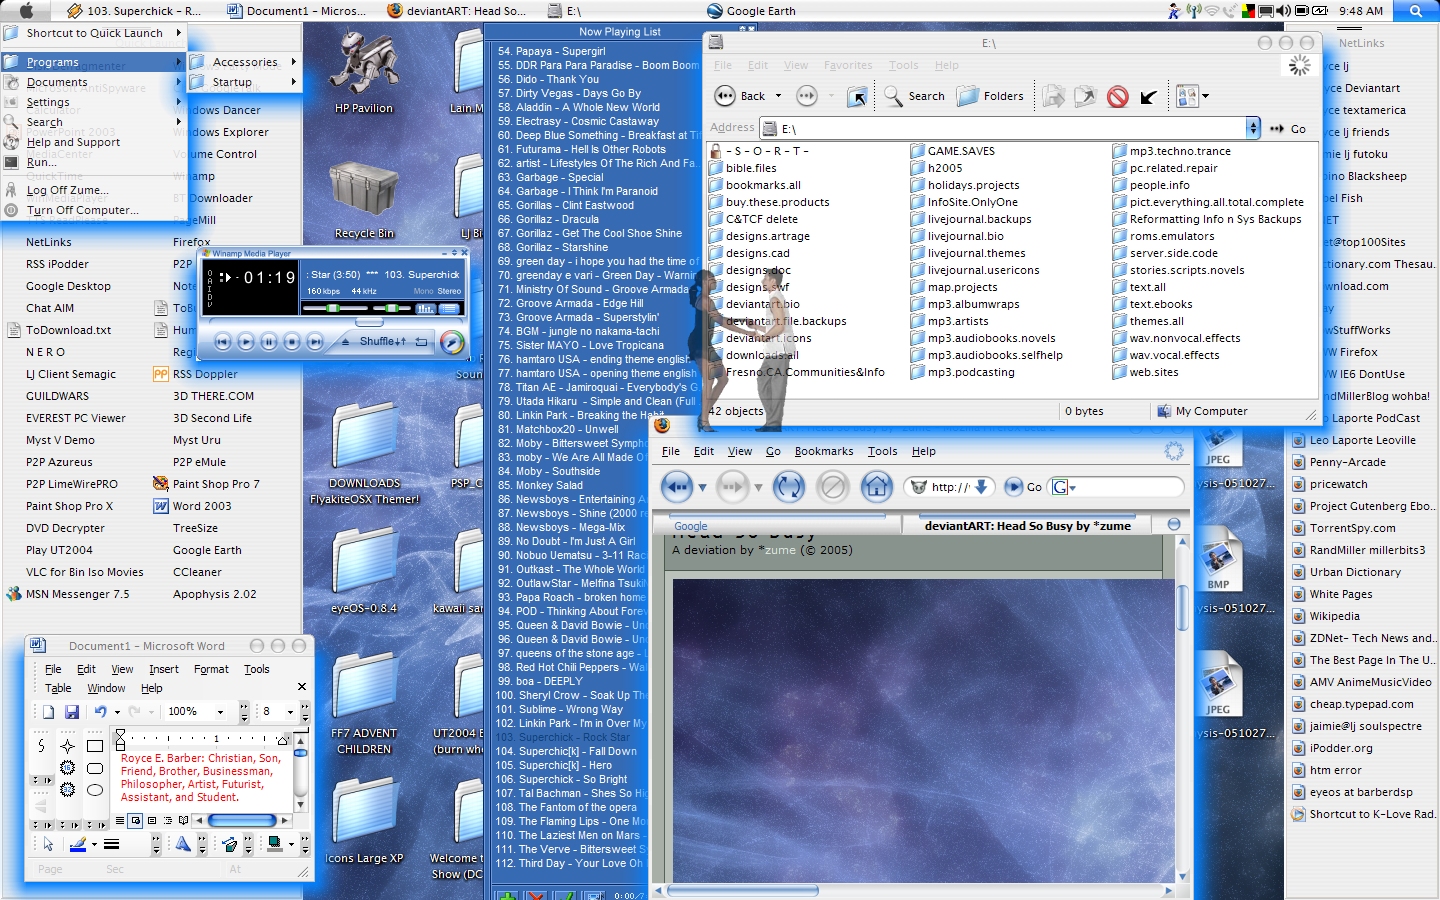1440x900 pixels.
Task: Click Firefox URL field
Action: pos(950,487)
